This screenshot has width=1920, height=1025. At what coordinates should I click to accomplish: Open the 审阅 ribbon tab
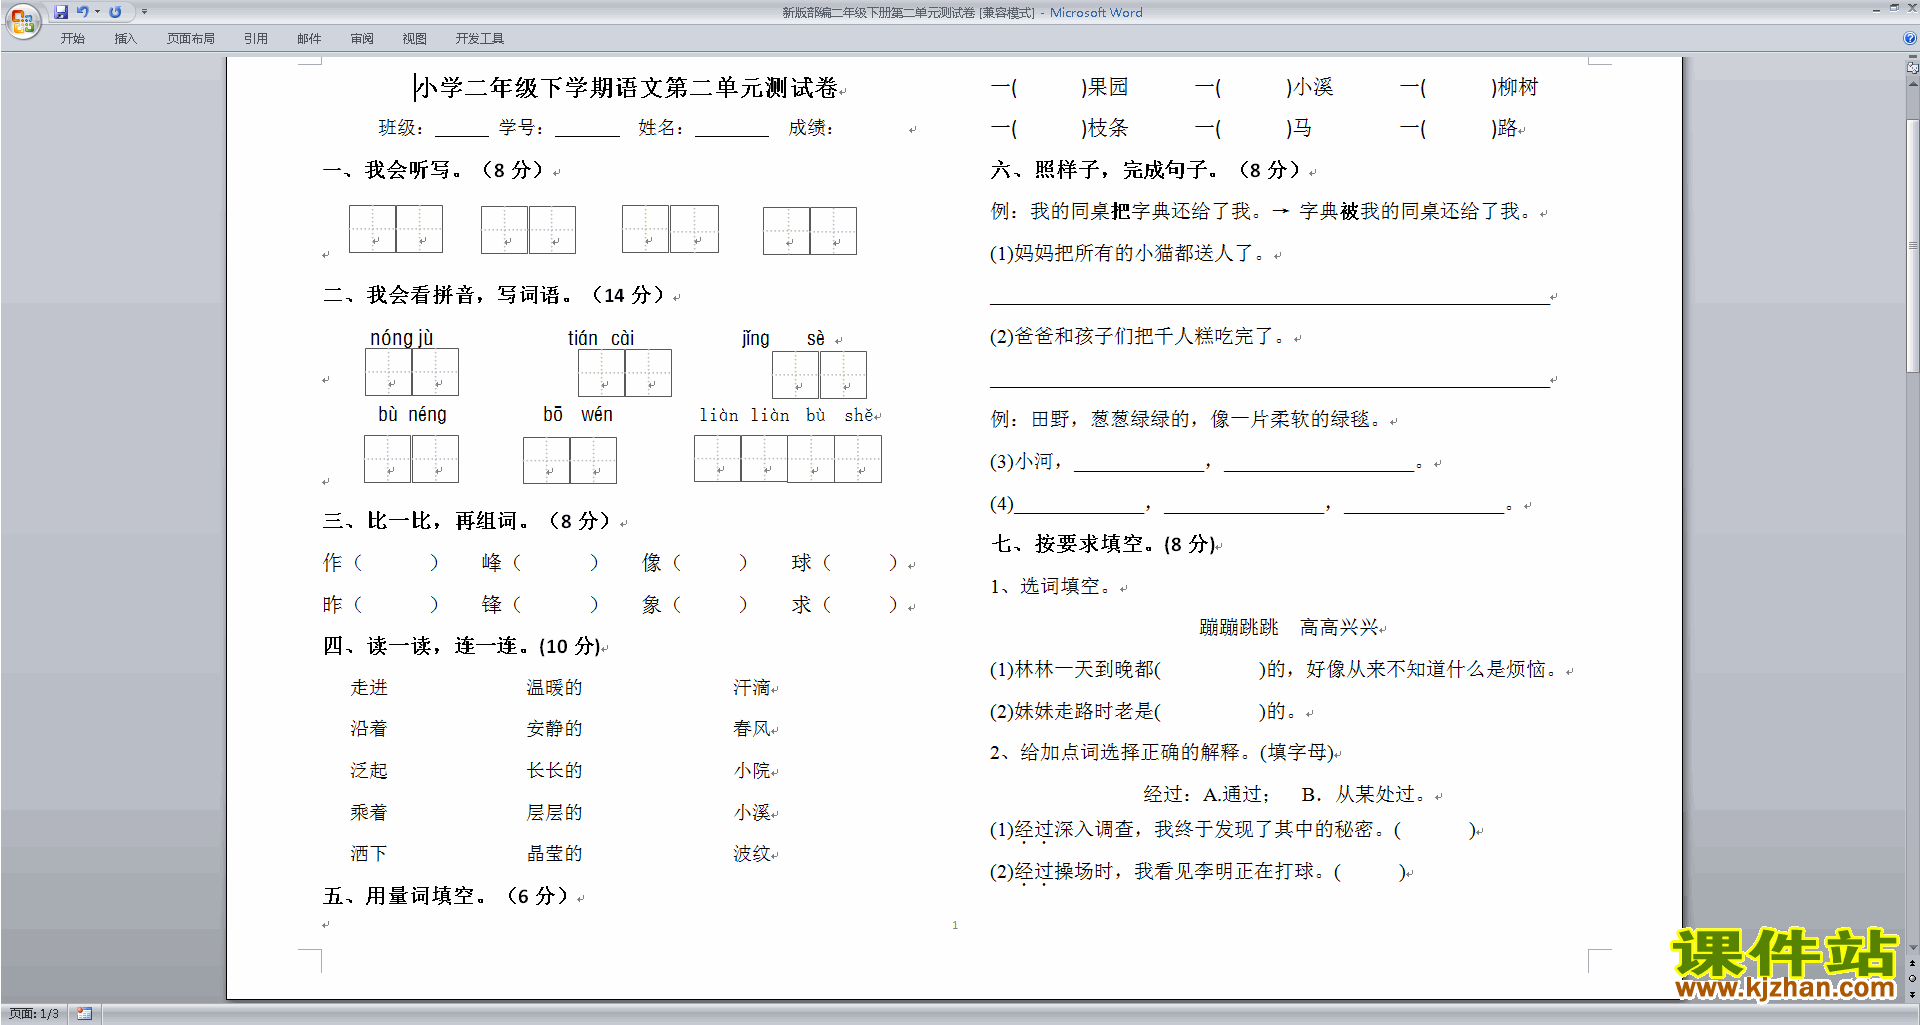(x=362, y=39)
